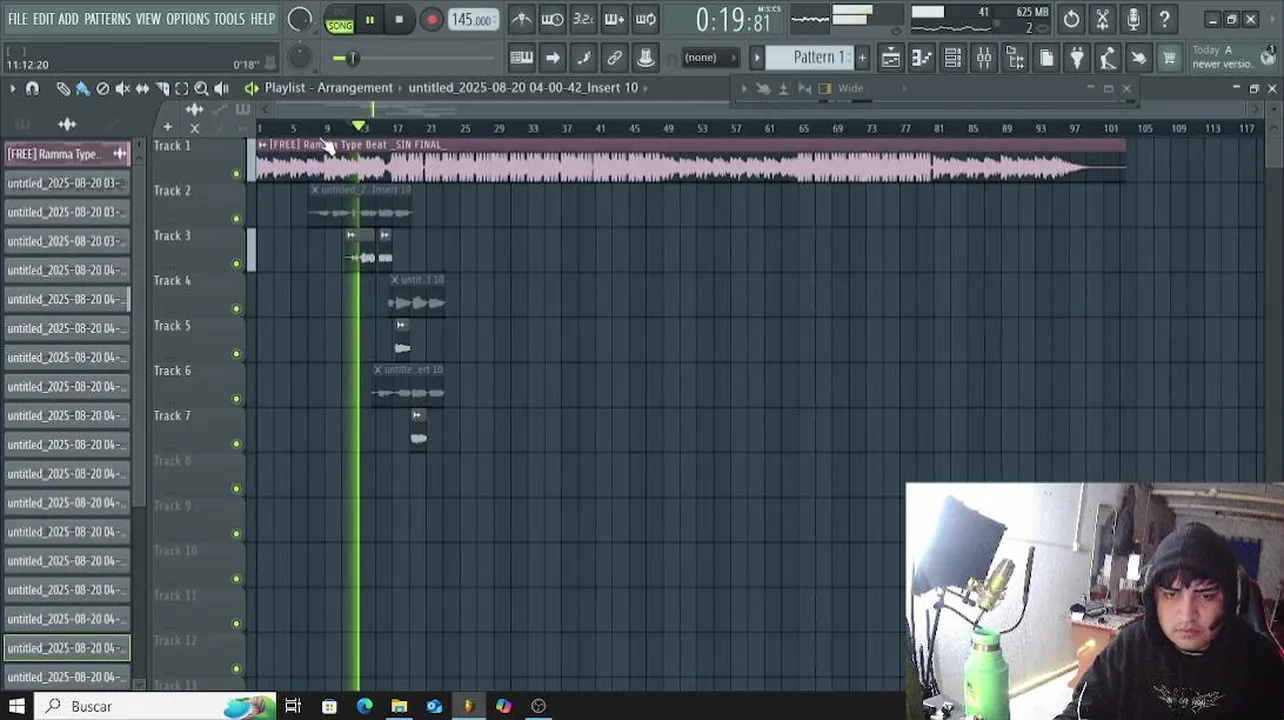Open the content shop cart icon
The width and height of the screenshot is (1284, 720).
(1169, 58)
